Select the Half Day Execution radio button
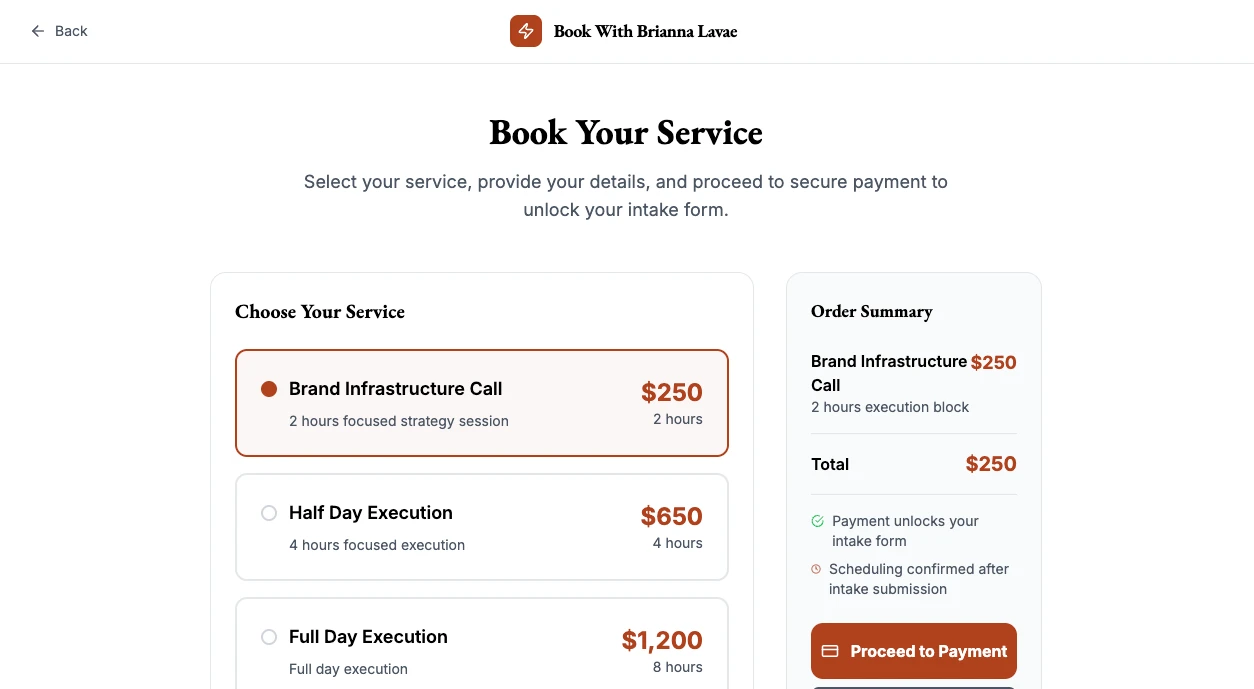 [x=269, y=513]
